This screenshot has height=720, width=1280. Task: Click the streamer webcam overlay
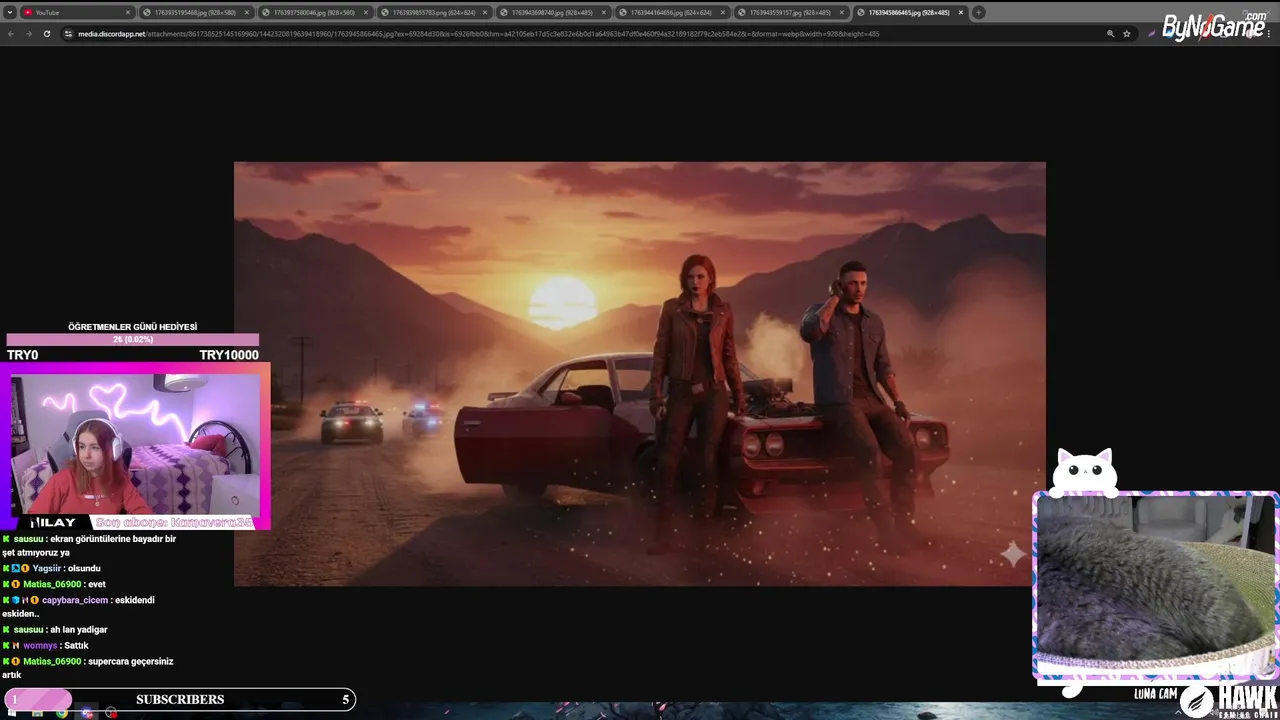click(x=135, y=444)
